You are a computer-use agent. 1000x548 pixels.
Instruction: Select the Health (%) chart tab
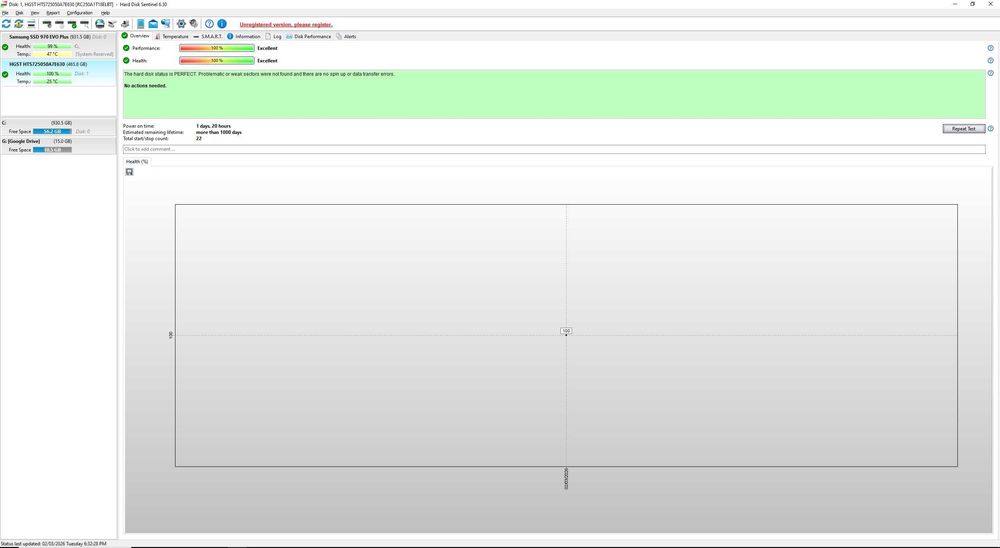[137, 161]
